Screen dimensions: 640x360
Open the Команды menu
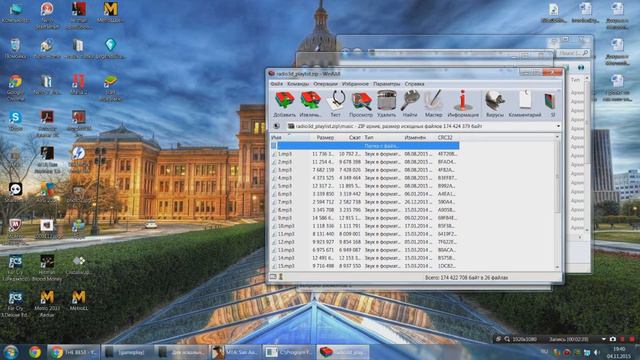coord(298,84)
